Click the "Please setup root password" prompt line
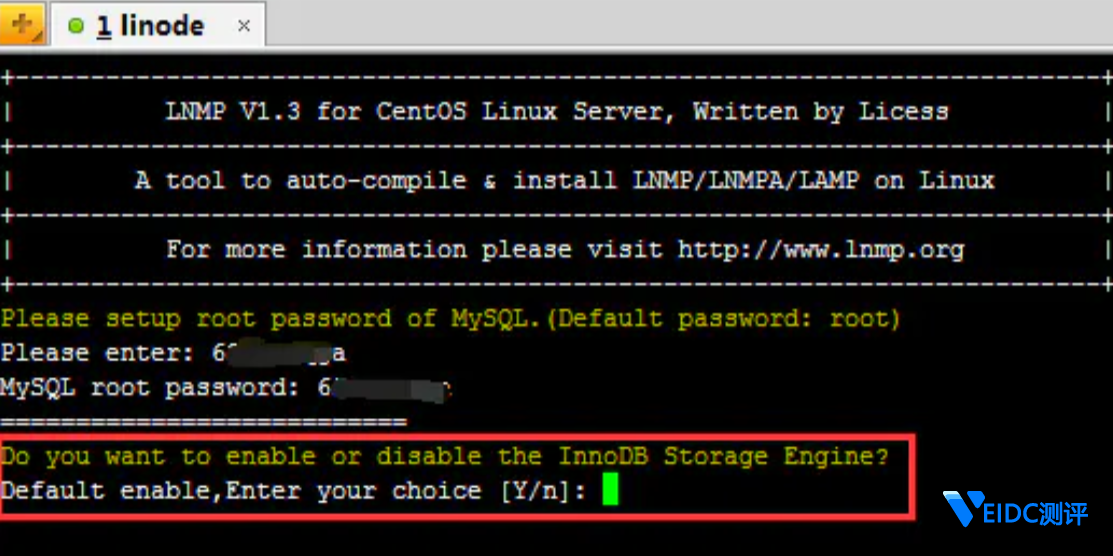1113x556 pixels. [450, 319]
